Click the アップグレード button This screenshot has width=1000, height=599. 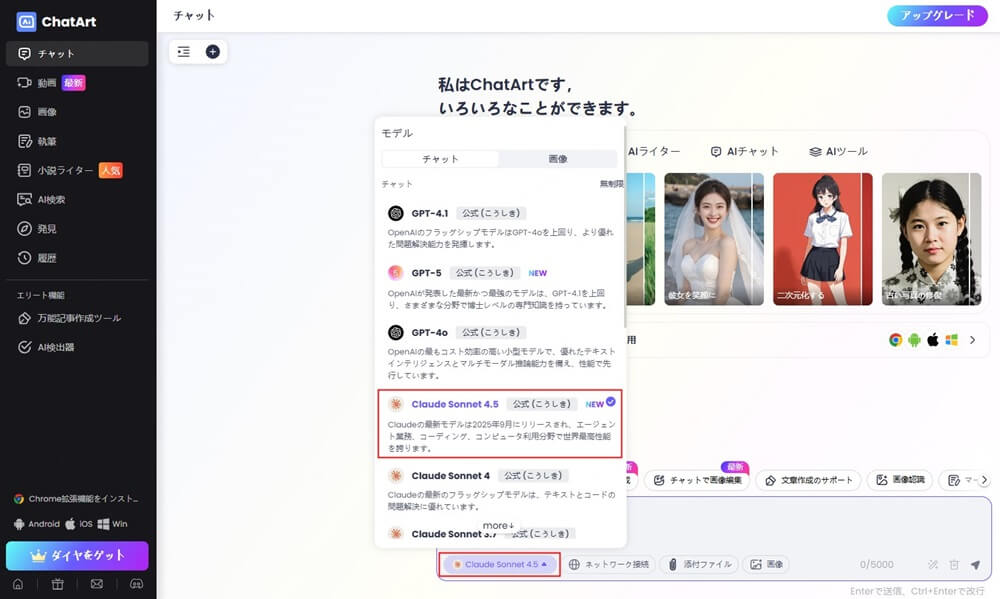click(937, 16)
